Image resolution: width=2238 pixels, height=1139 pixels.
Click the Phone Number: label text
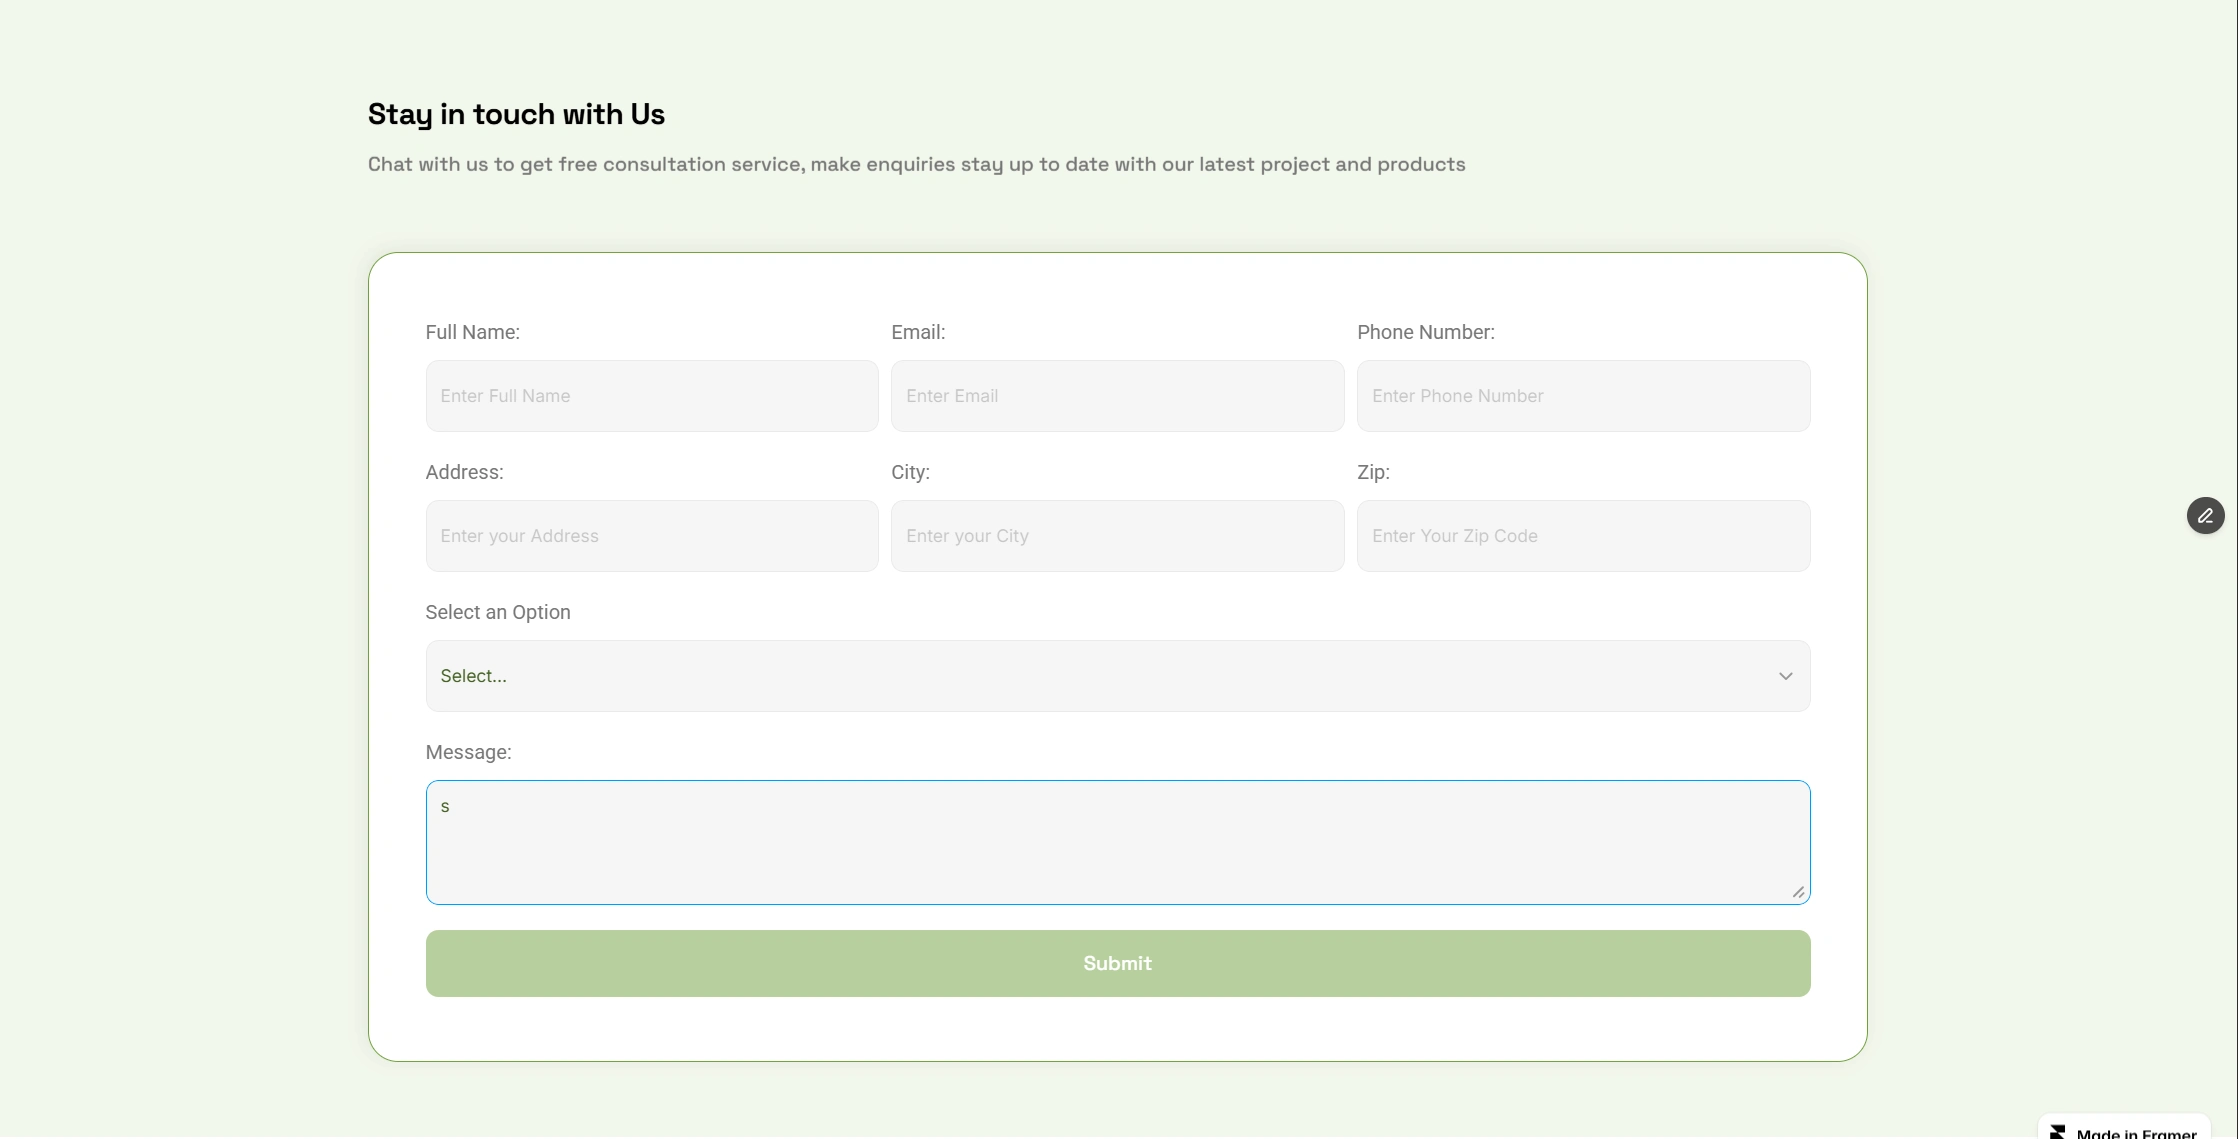(x=1425, y=332)
